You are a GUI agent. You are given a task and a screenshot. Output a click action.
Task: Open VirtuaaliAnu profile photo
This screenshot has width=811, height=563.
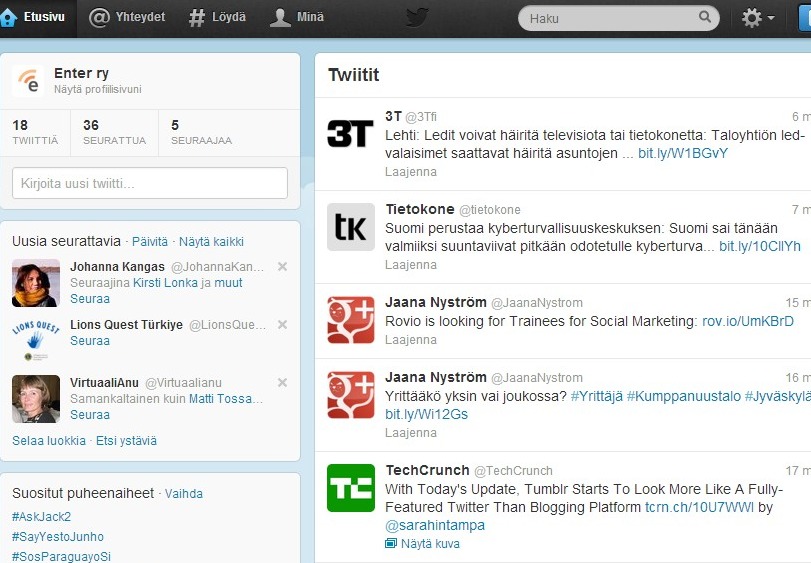[36, 399]
